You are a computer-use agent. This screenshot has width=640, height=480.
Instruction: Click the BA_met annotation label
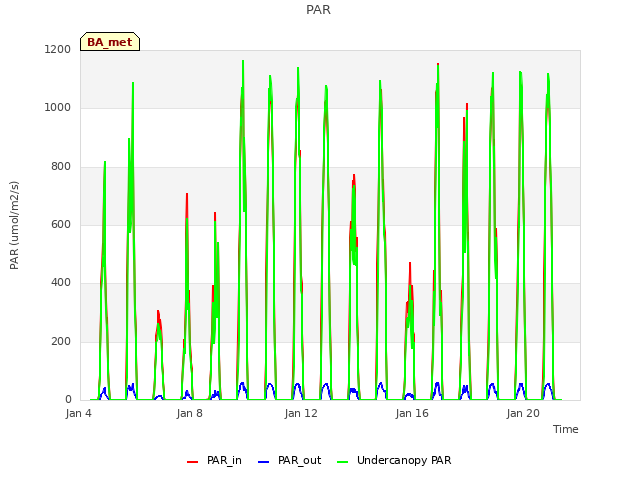point(110,42)
